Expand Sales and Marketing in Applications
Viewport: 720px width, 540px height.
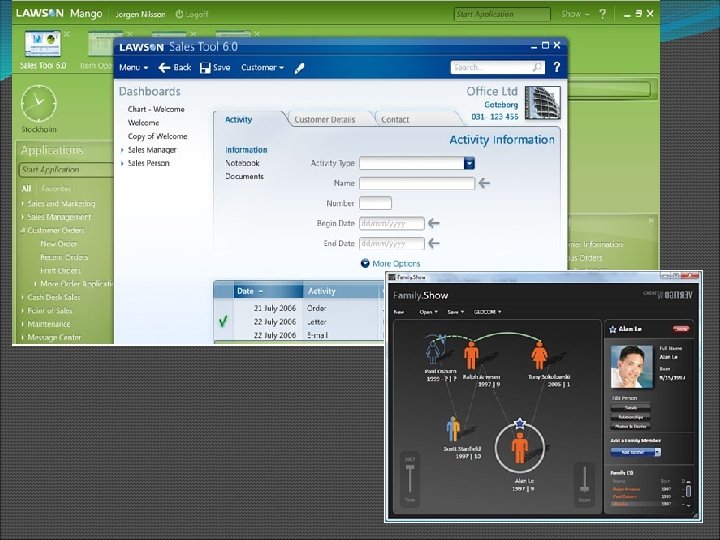[x=22, y=203]
